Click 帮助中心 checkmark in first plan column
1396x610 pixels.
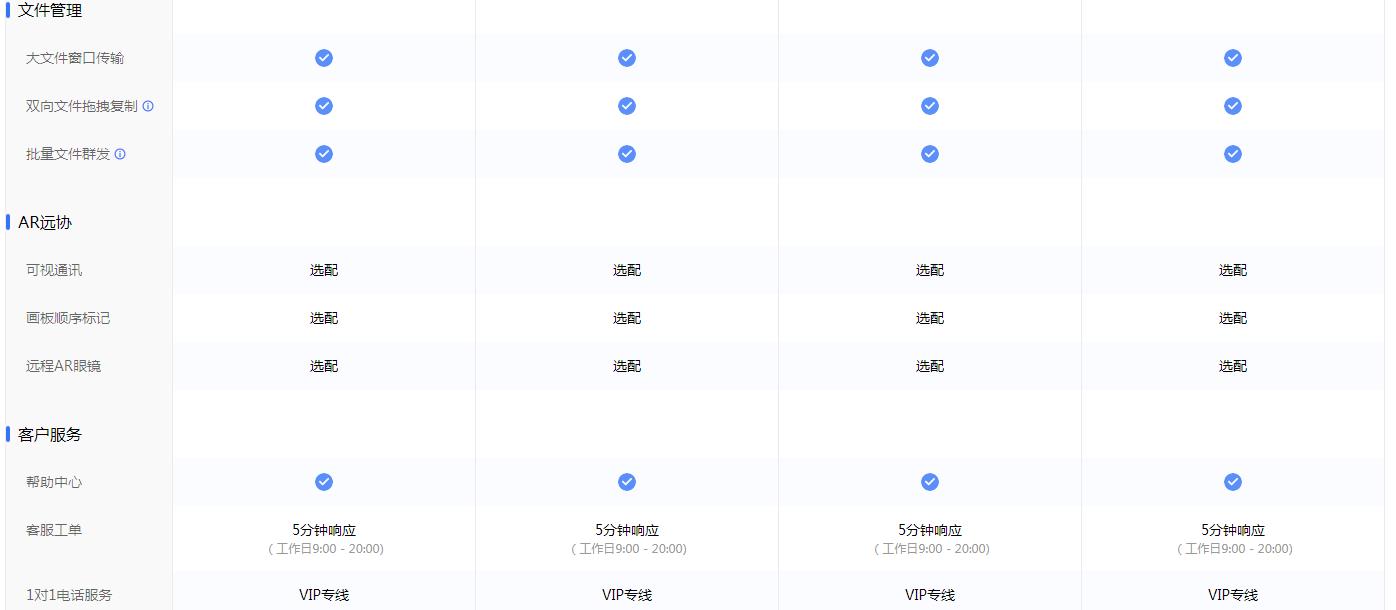pos(324,482)
